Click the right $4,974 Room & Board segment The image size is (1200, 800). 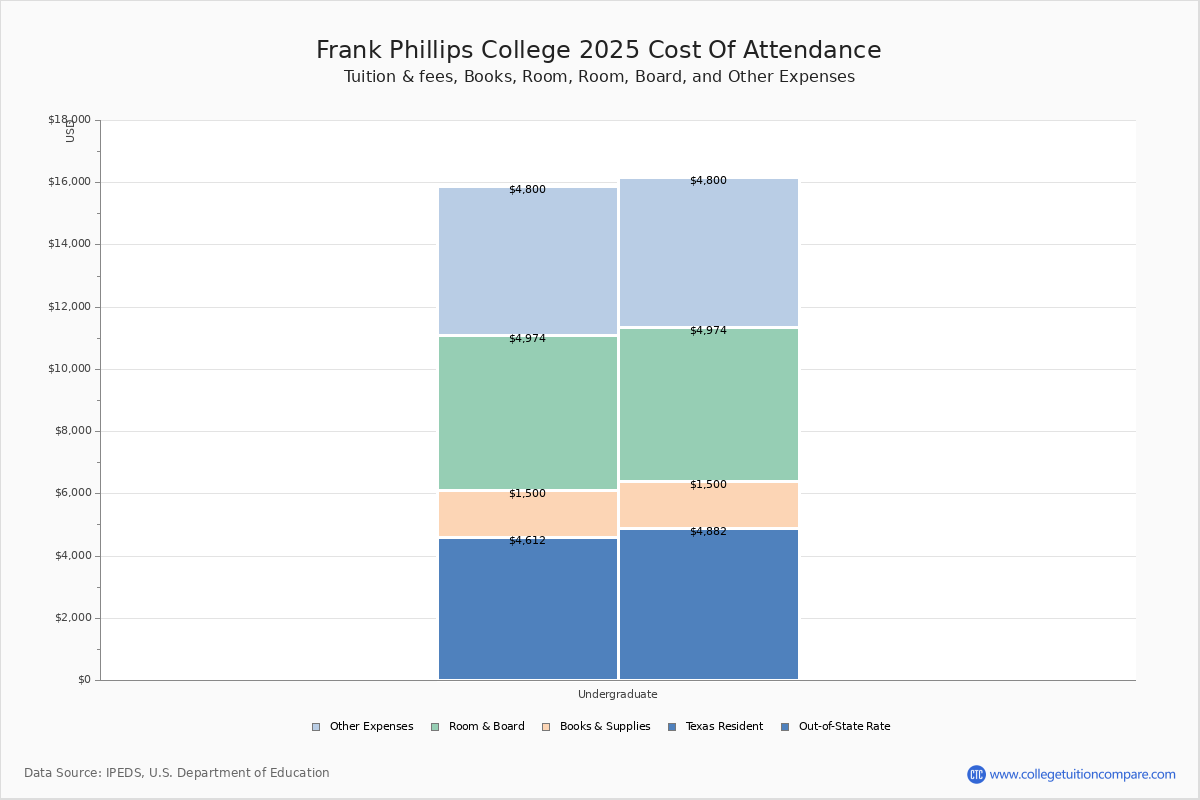[709, 404]
